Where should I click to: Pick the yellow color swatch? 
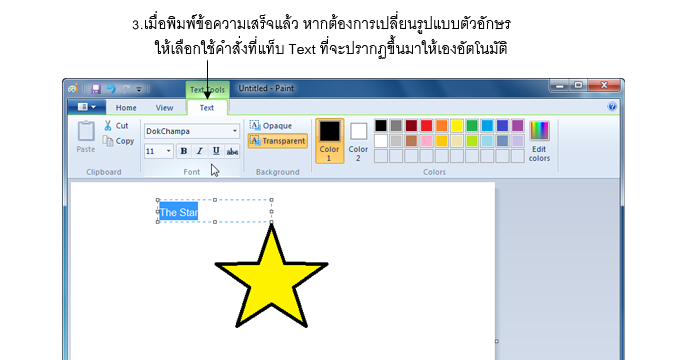click(457, 126)
